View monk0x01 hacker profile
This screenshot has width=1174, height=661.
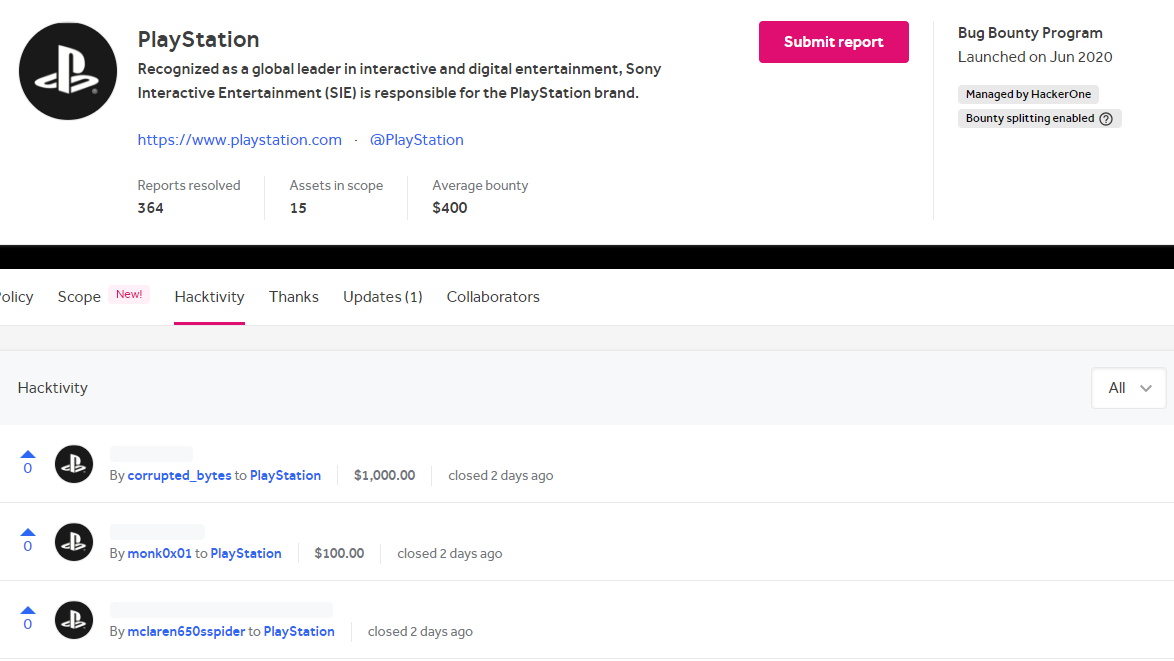[159, 554]
